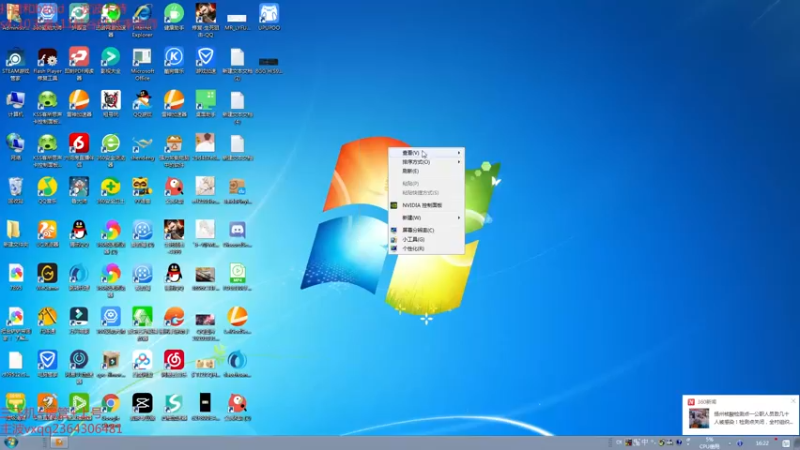
Task: Open the orange pinned taskbar program
Action: (59, 442)
